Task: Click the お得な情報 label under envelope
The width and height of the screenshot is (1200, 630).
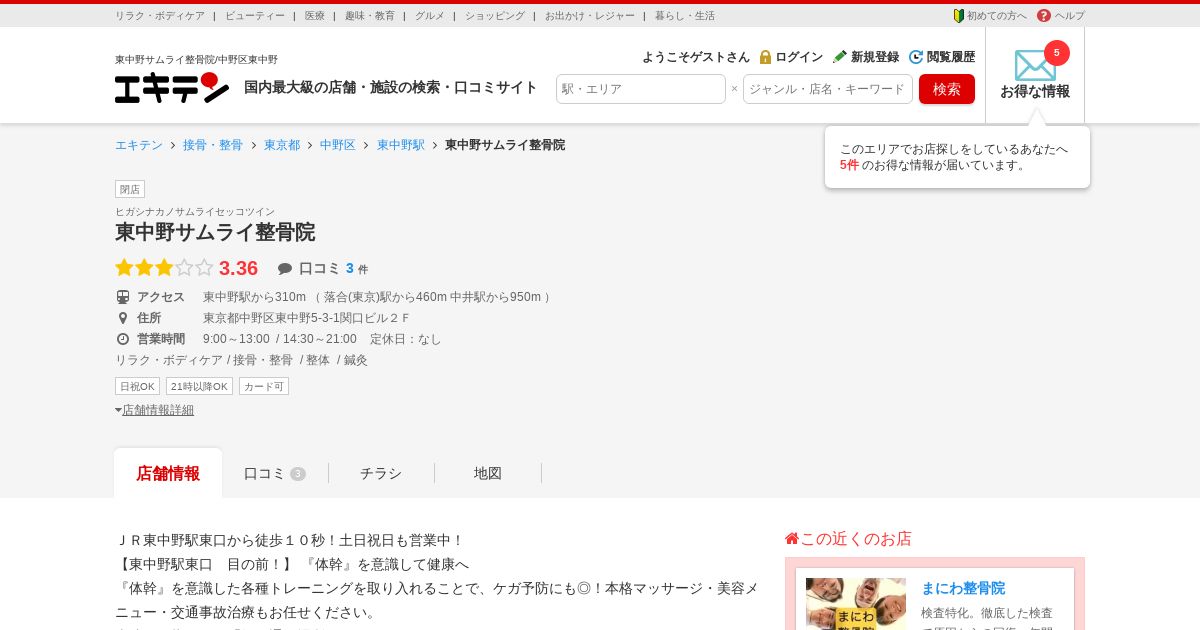Action: [x=1035, y=91]
